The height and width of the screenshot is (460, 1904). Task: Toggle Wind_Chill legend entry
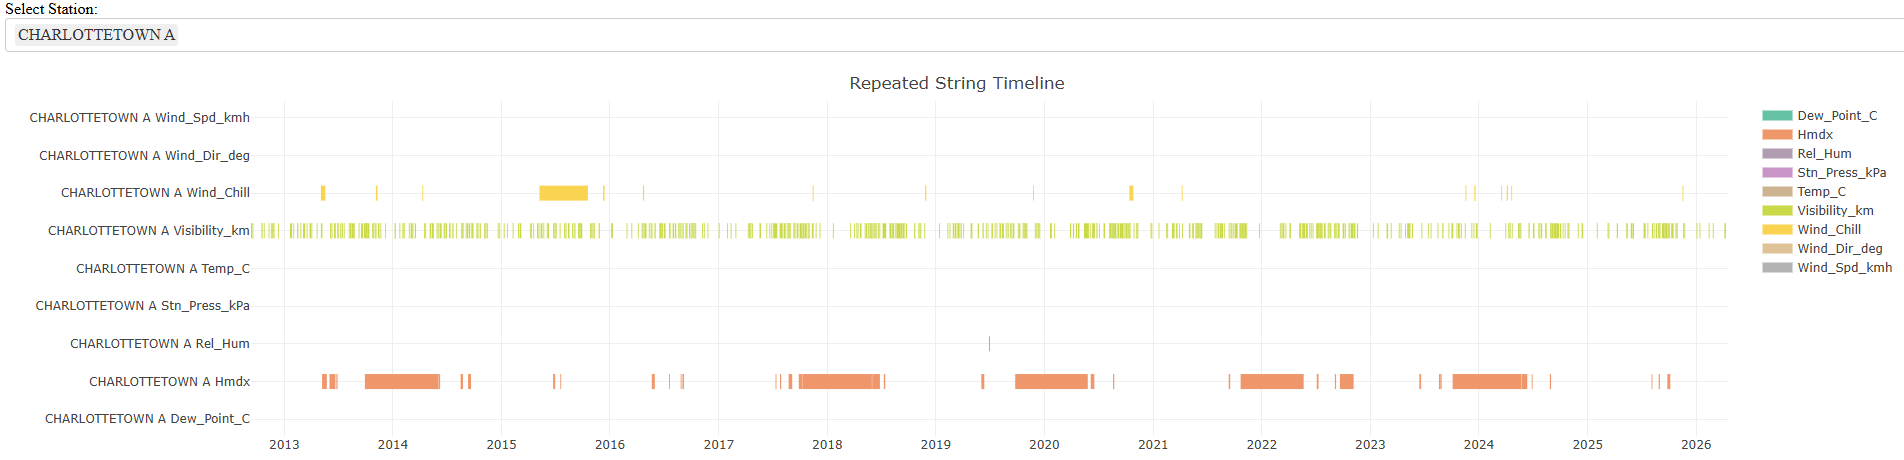[x=1828, y=230]
